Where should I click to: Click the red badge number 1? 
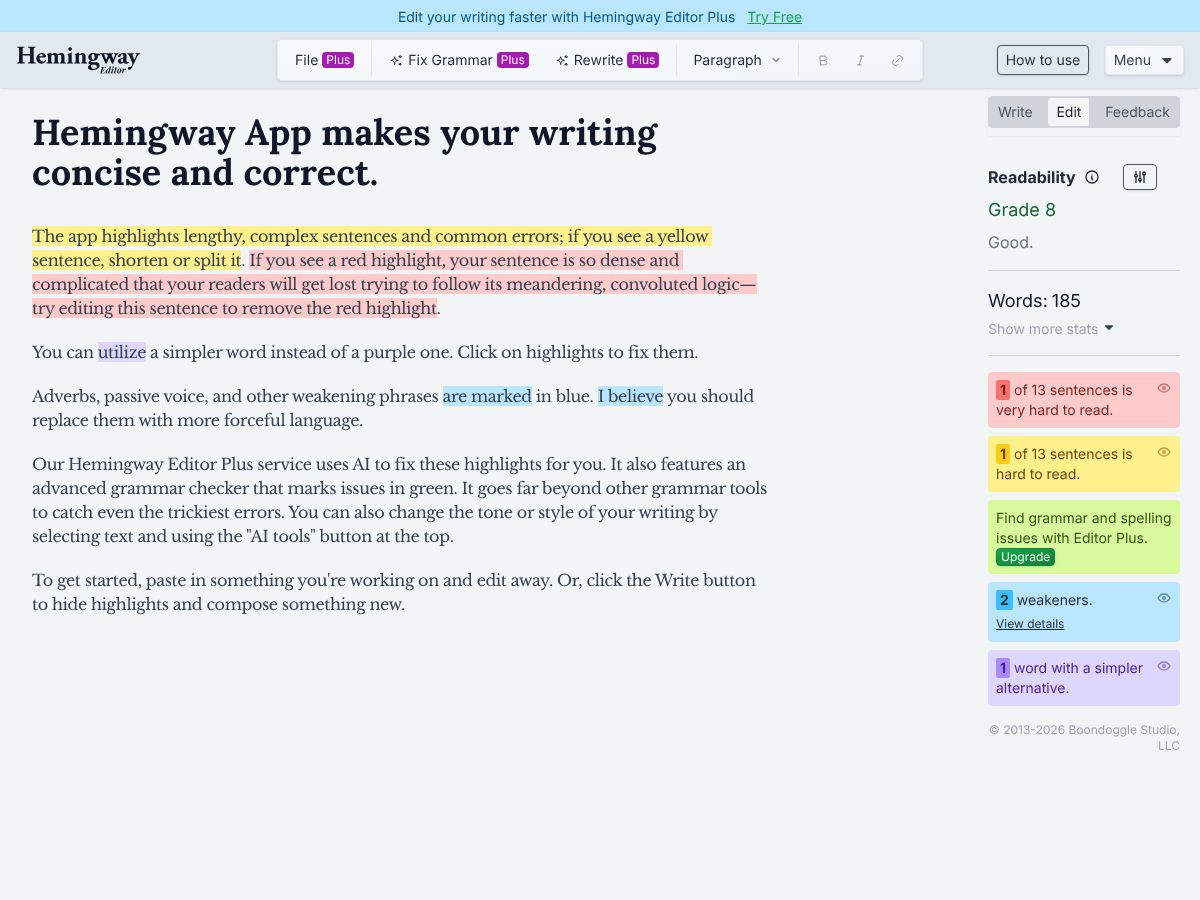[x=1003, y=390]
